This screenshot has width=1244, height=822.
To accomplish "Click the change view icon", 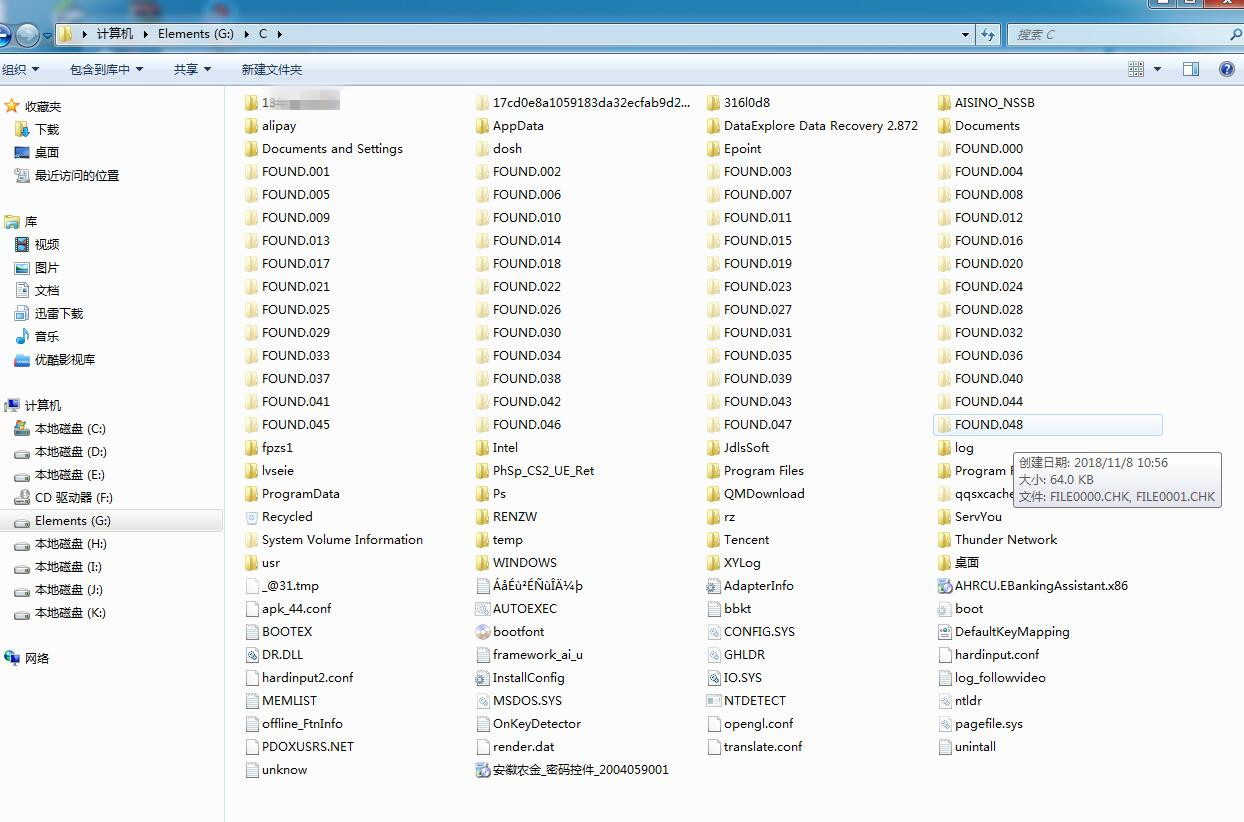I will (1136, 69).
